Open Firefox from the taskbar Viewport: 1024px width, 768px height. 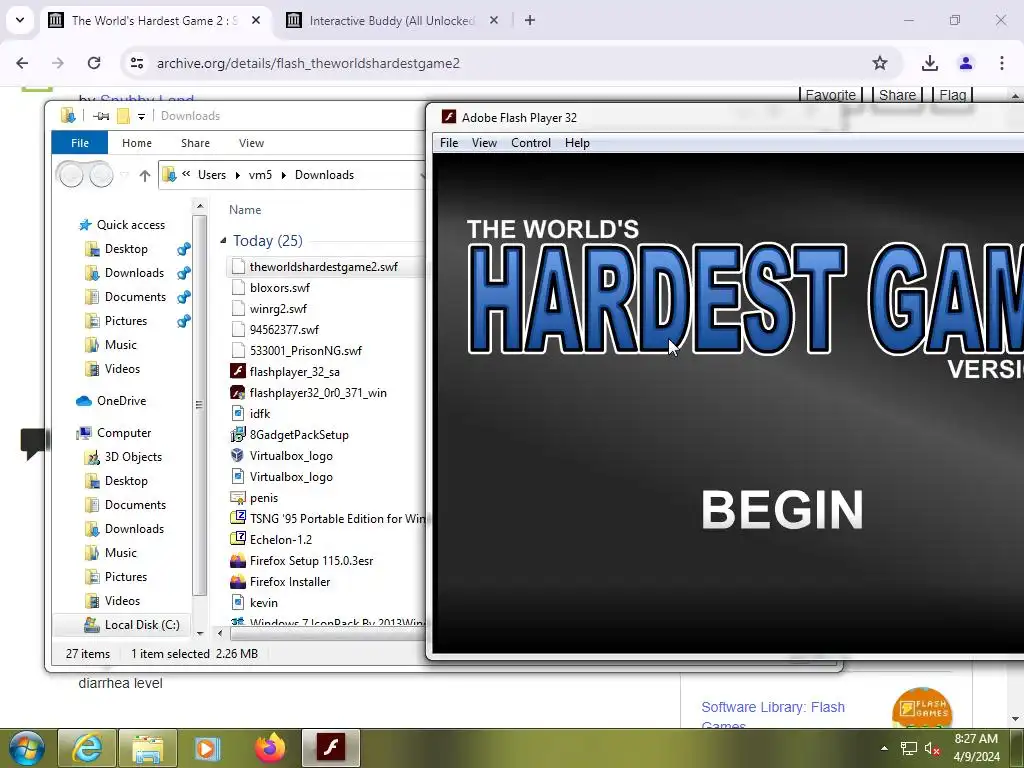(x=270, y=748)
